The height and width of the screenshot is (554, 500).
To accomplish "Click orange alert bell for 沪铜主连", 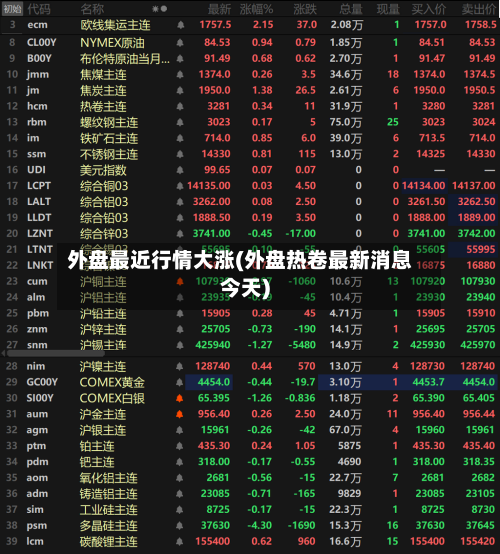I will (180, 282).
